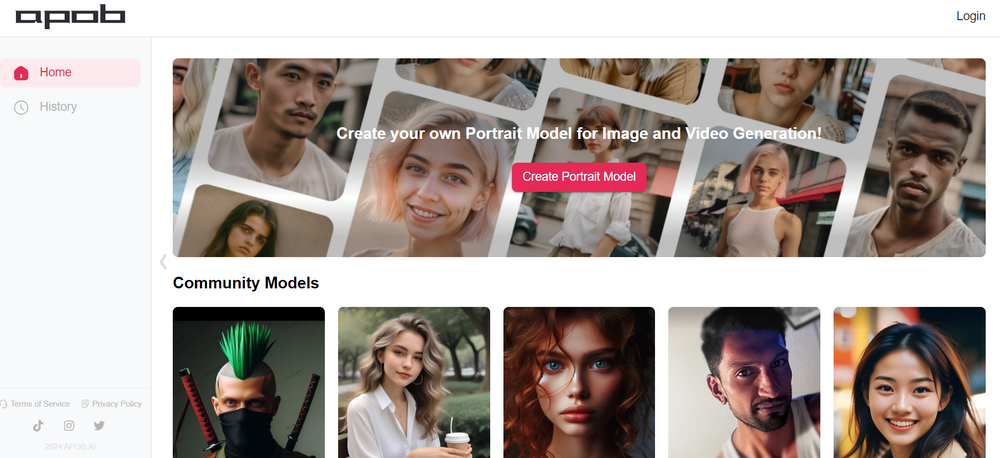1000x458 pixels.
Task: Select the Home menu item
Action: click(70, 73)
